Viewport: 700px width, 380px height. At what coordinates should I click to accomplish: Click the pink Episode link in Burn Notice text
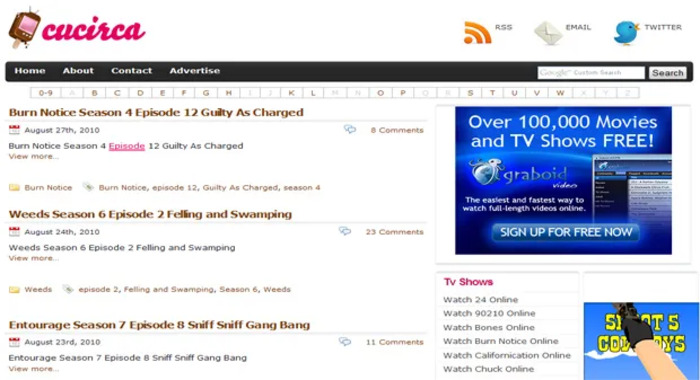127,146
